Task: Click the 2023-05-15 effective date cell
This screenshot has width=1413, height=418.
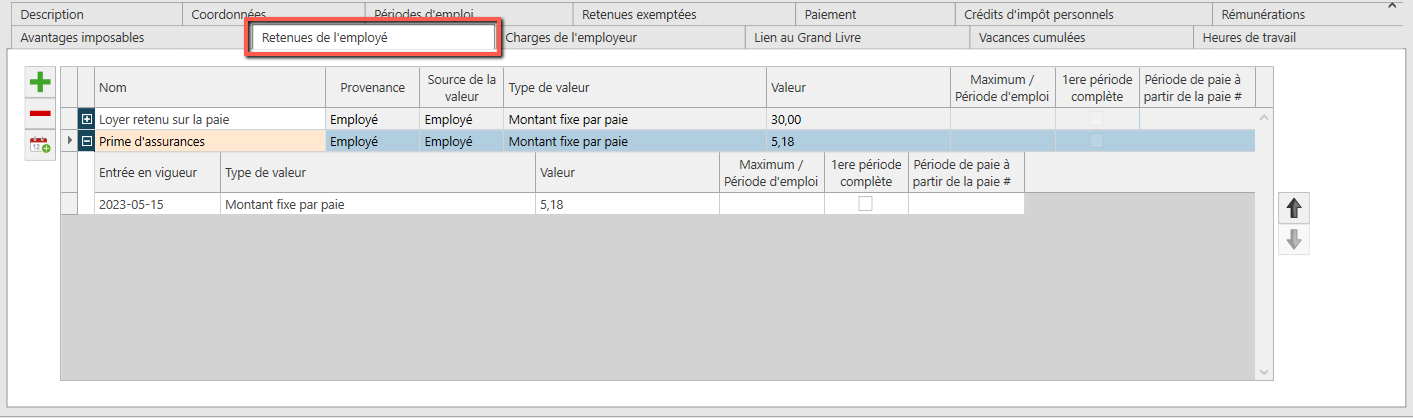Action: click(157, 204)
